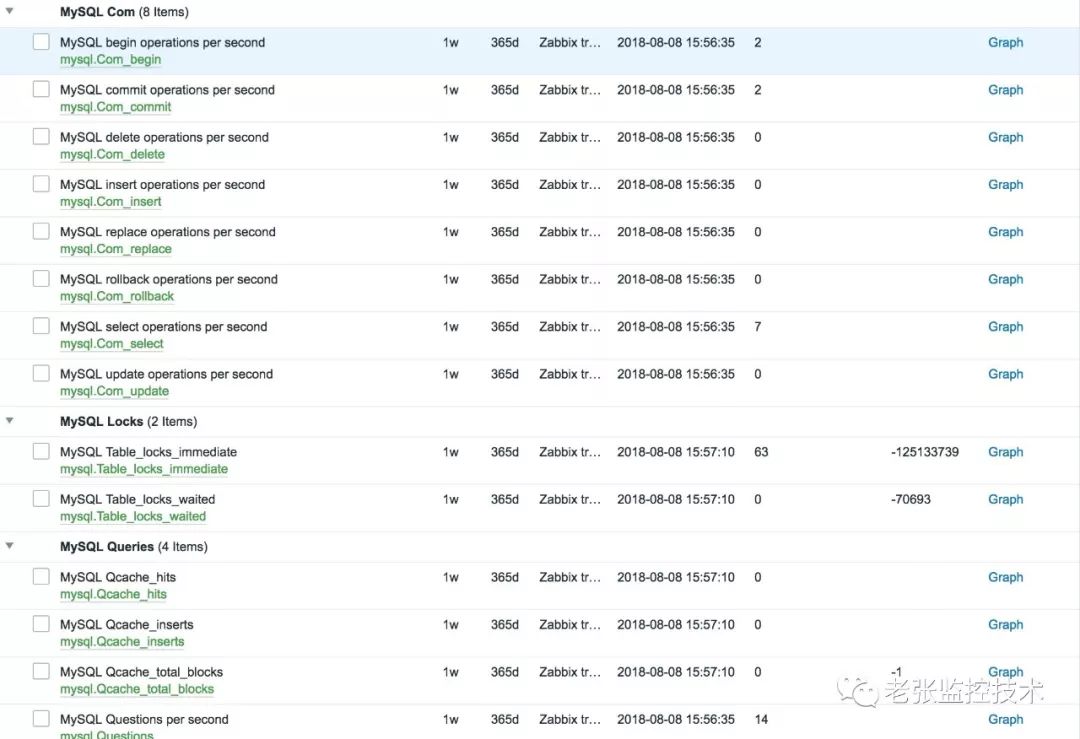Click last value 63 for Table_locks_immediate

tap(761, 452)
